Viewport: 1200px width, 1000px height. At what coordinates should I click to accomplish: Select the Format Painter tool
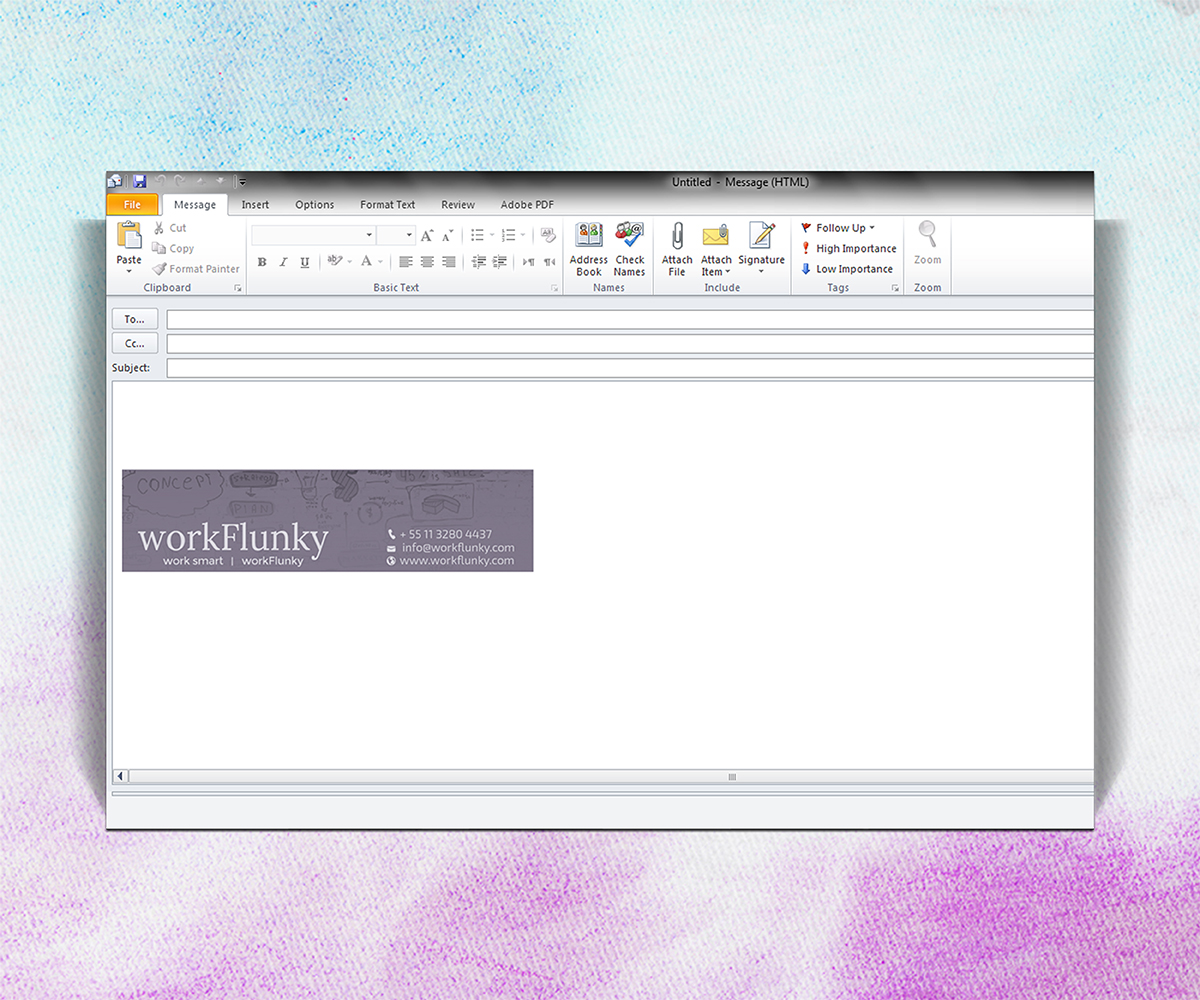tap(196, 269)
